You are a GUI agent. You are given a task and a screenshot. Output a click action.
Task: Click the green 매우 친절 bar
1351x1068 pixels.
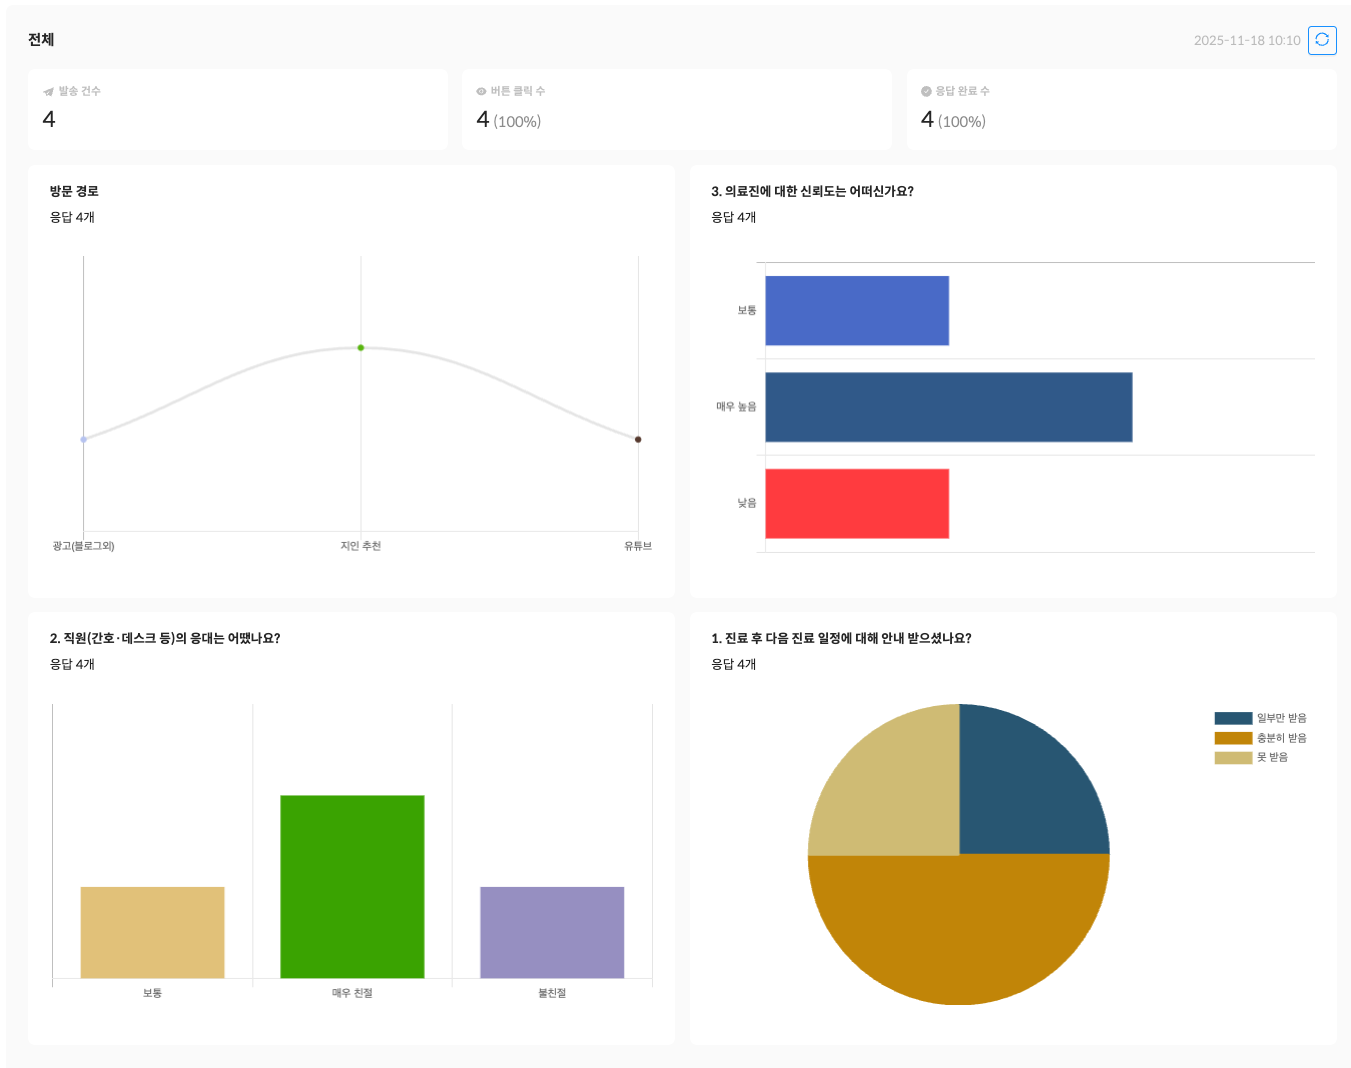point(352,887)
